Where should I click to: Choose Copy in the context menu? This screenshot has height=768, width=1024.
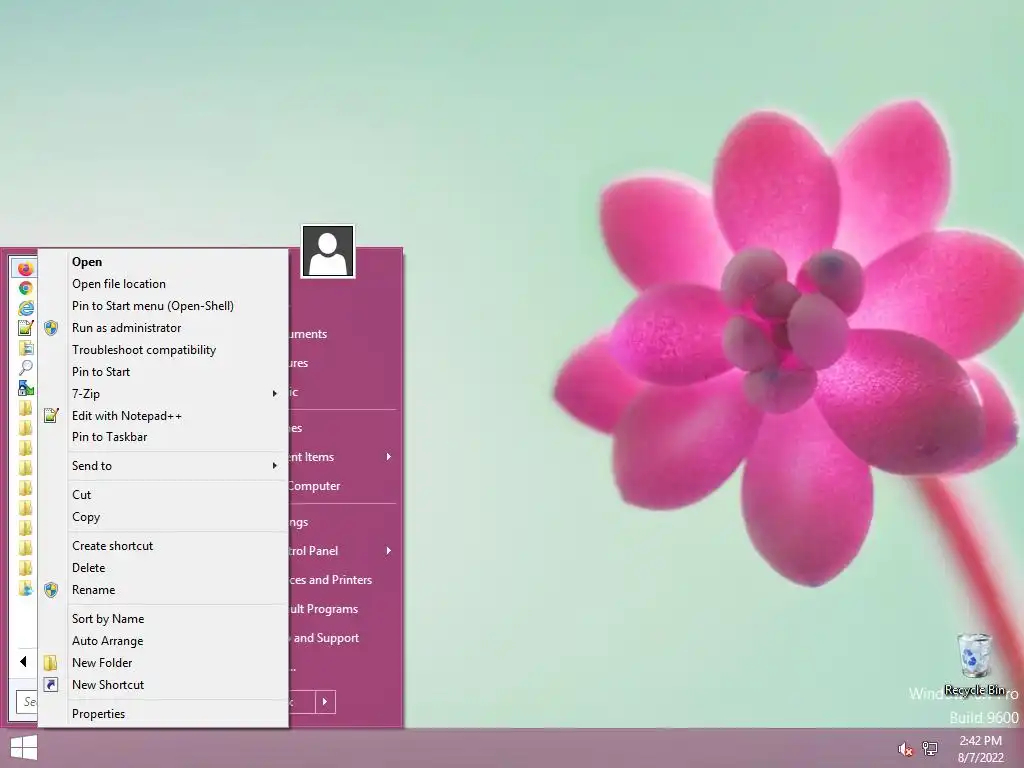tap(163, 517)
